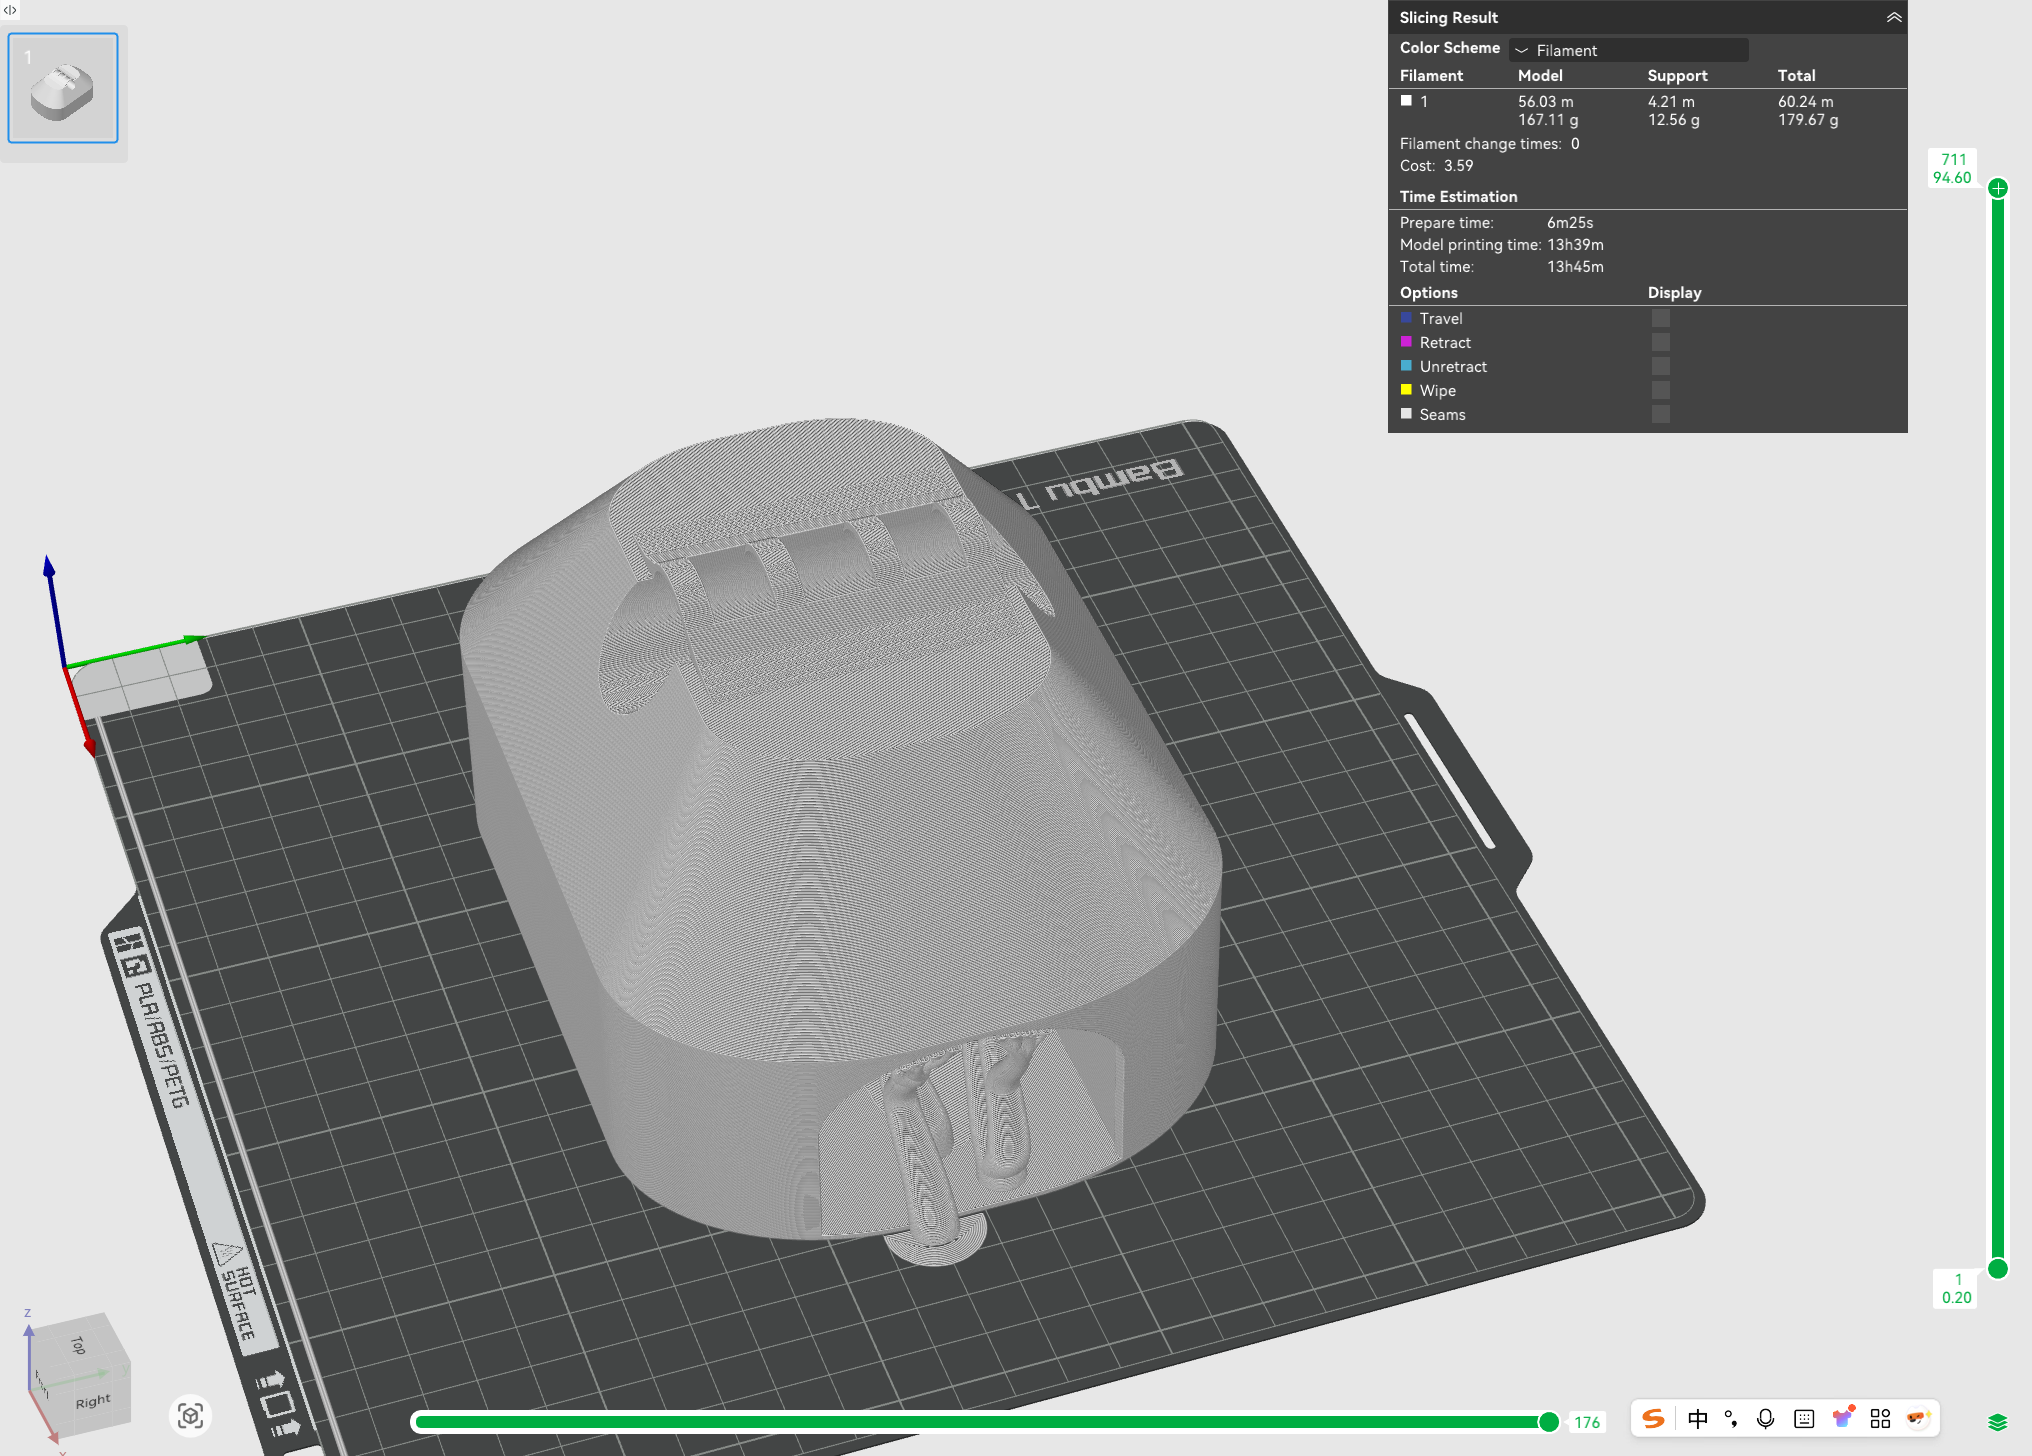Uncheck filament 1 in the Slicing Result table
This screenshot has height=1456, width=2032.
pyautogui.click(x=1406, y=100)
